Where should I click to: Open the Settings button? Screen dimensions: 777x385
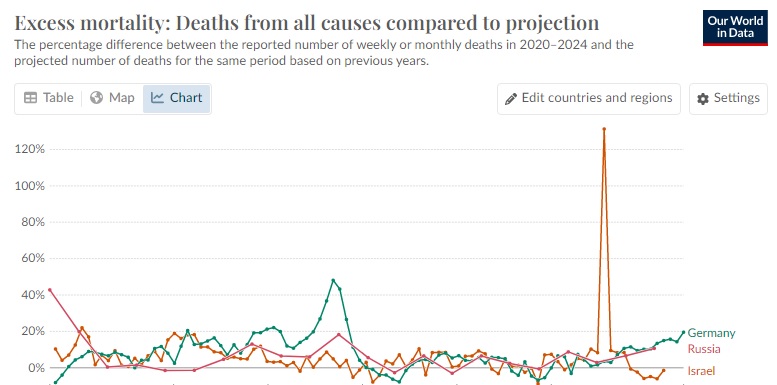coord(728,99)
